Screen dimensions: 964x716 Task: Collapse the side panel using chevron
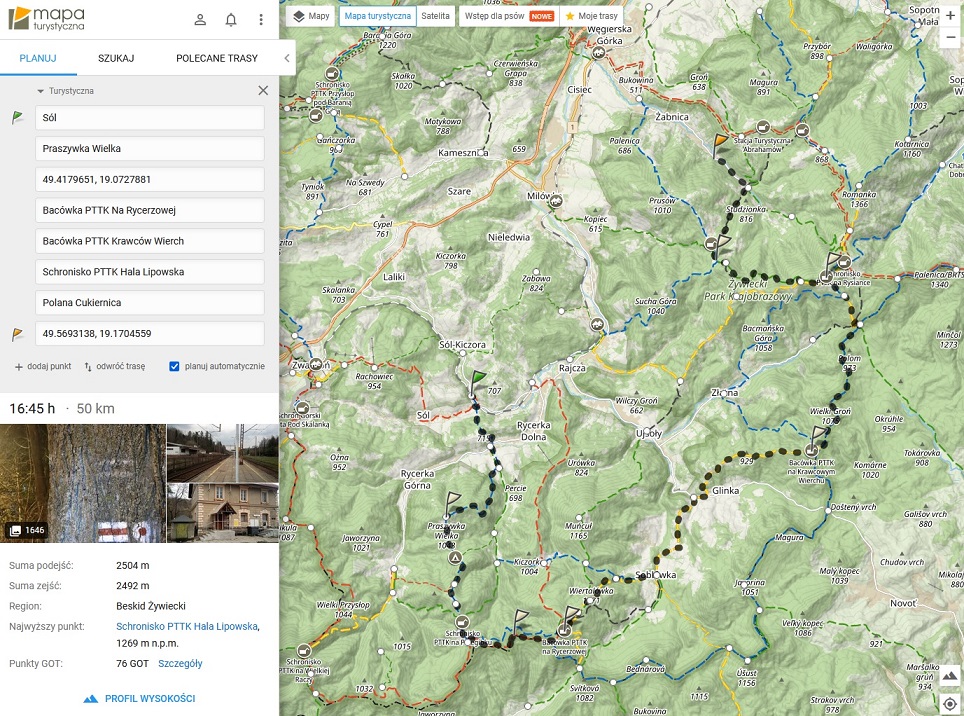287,58
